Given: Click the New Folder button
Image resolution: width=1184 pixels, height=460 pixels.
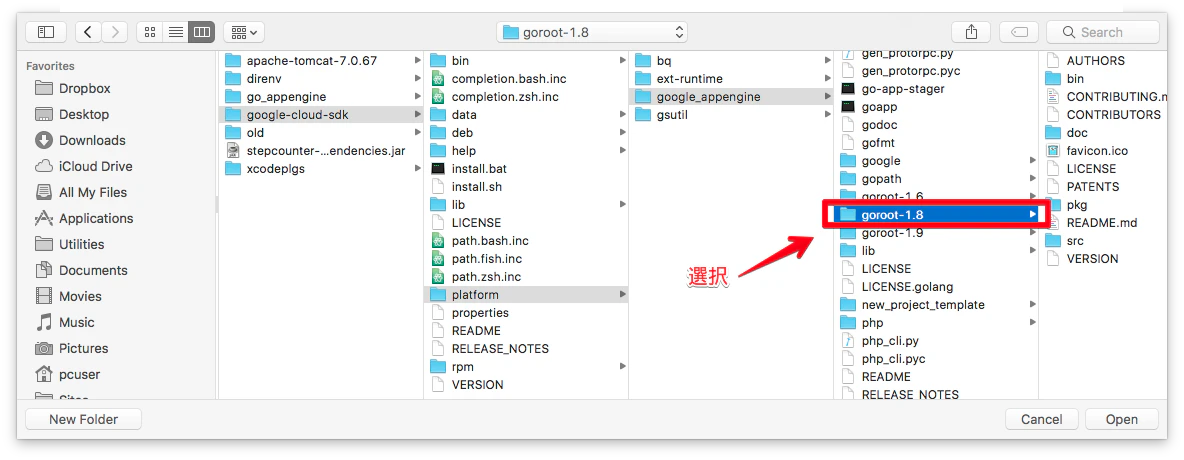Looking at the screenshot, I should click(83, 419).
